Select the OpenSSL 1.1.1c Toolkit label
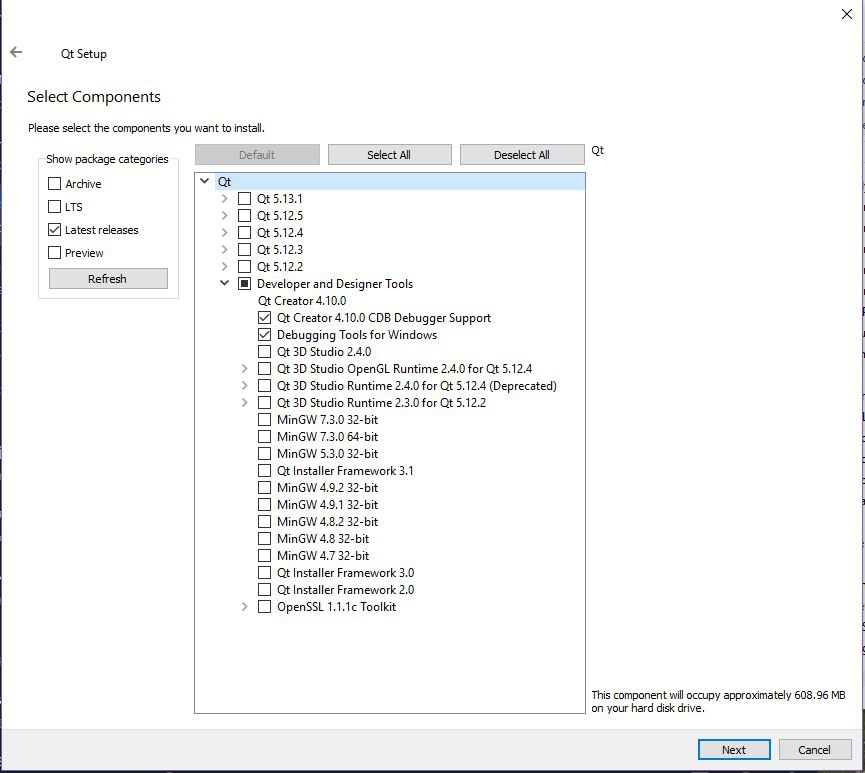Screen dimensions: 865x773 point(337,607)
